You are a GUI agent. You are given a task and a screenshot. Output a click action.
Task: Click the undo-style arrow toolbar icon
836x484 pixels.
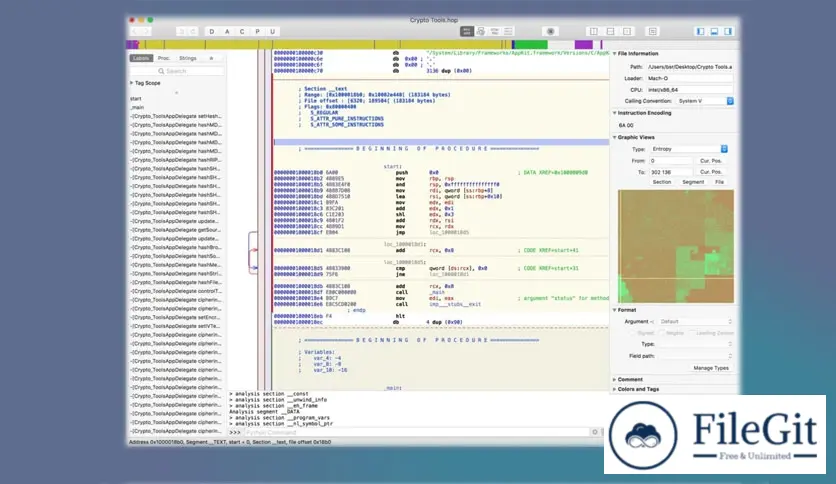(x=181, y=31)
